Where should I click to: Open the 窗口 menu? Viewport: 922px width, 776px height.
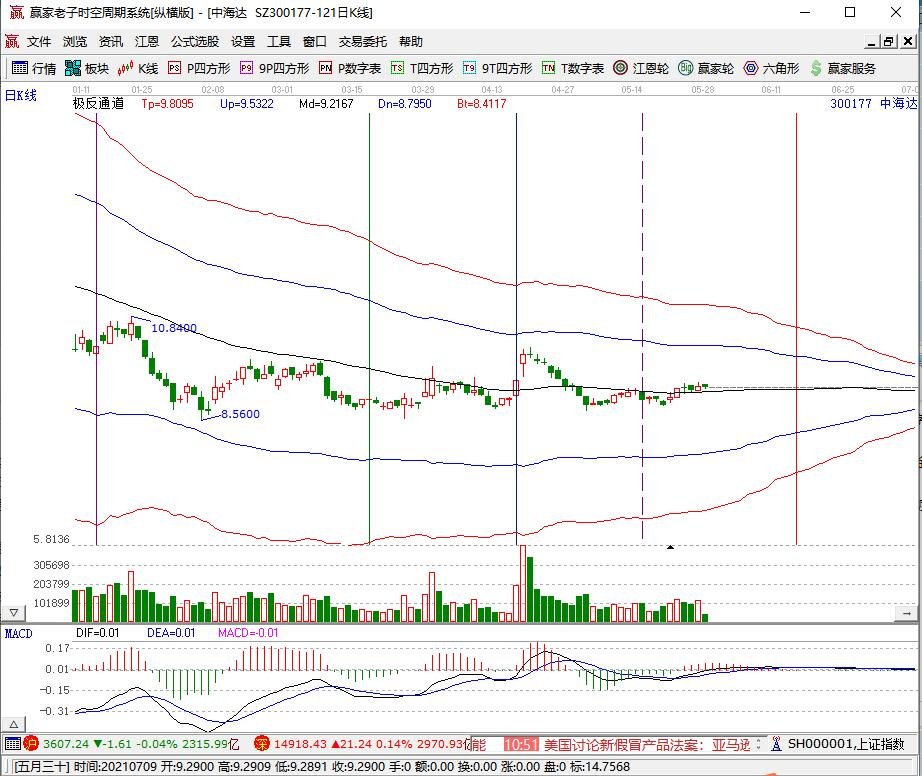click(315, 41)
